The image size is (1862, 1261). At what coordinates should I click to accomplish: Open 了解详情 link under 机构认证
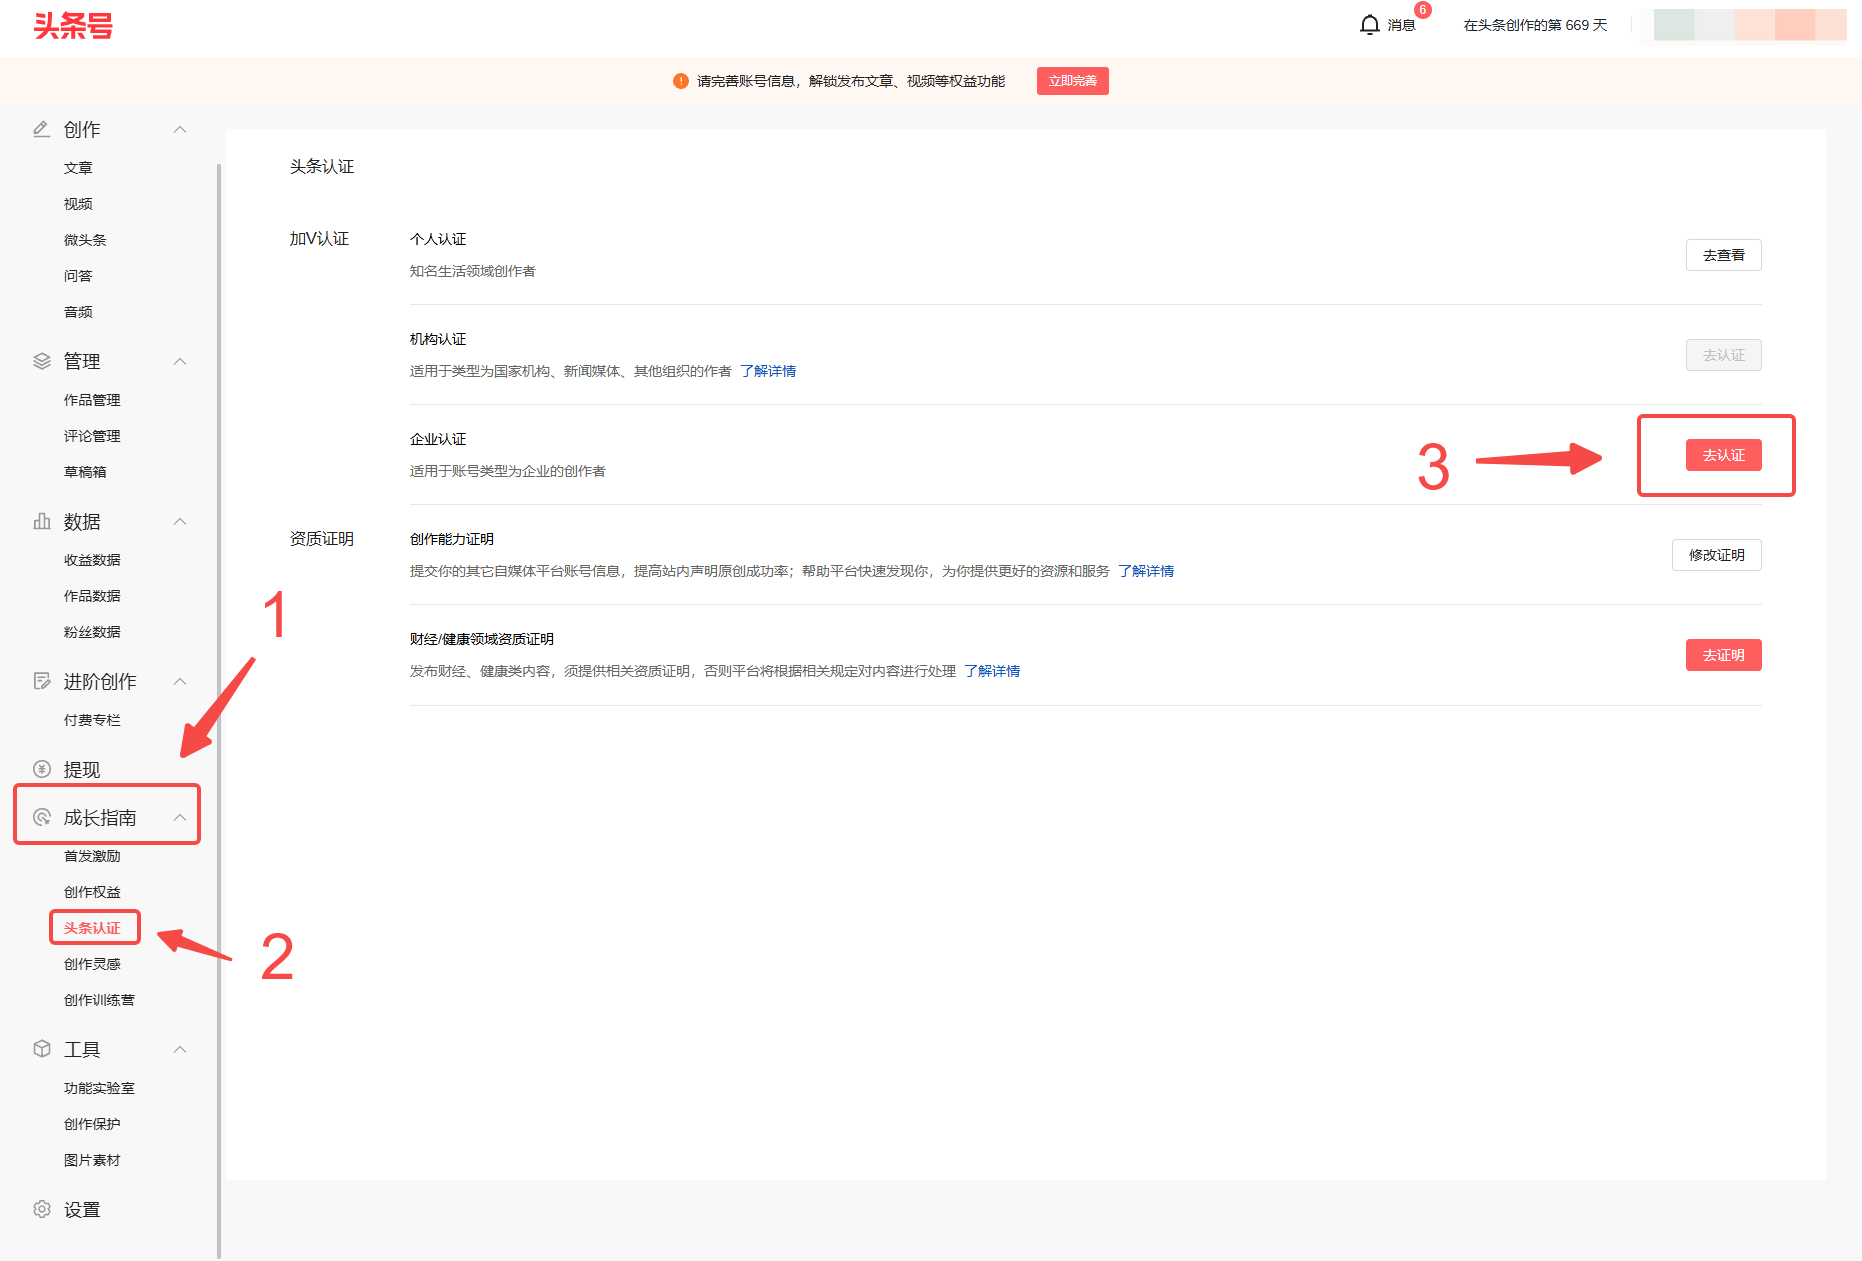pyautogui.click(x=768, y=371)
